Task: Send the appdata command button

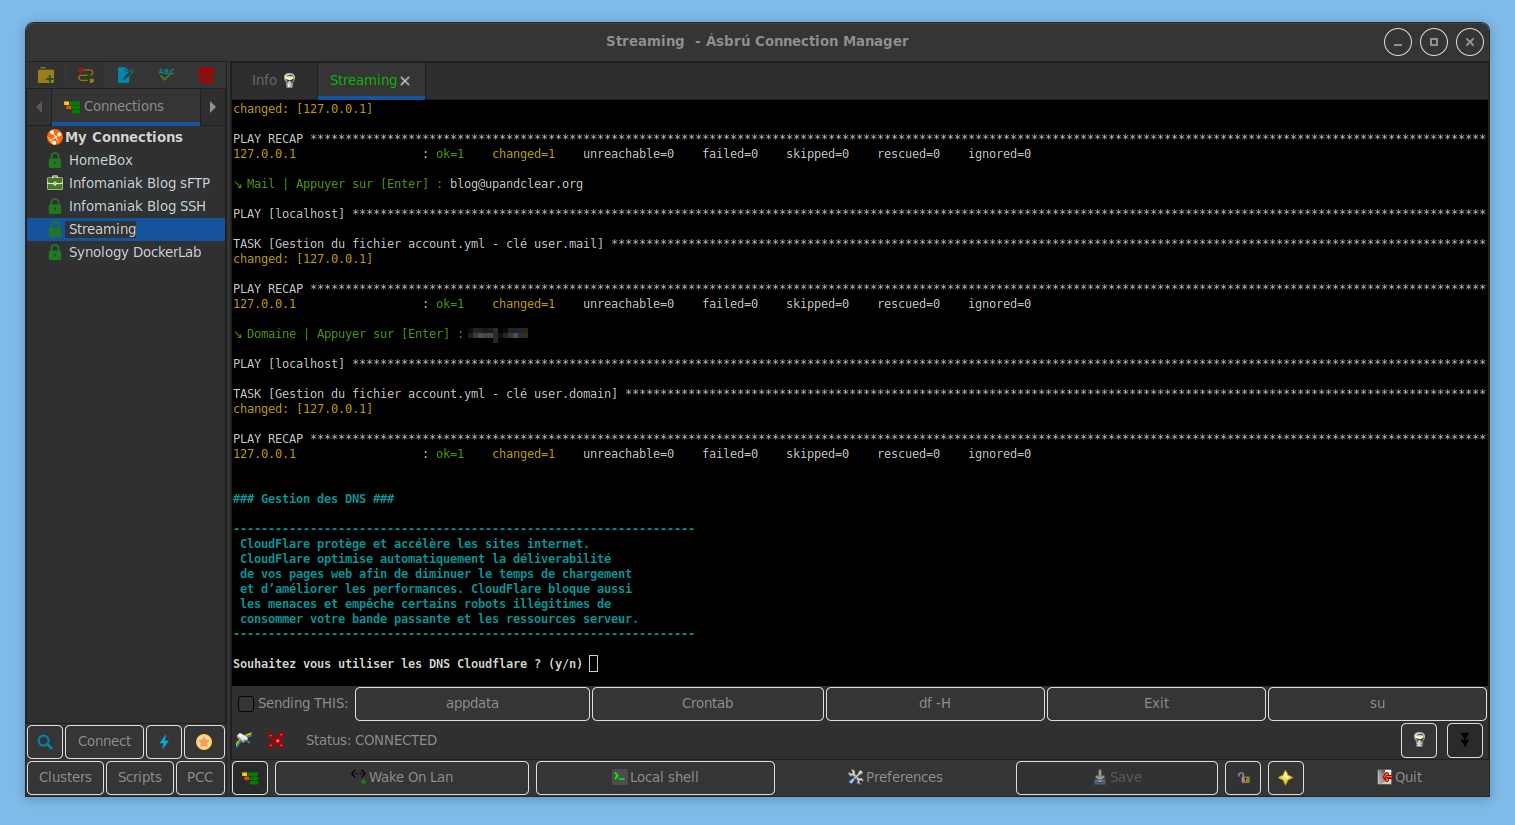Action: (x=472, y=703)
